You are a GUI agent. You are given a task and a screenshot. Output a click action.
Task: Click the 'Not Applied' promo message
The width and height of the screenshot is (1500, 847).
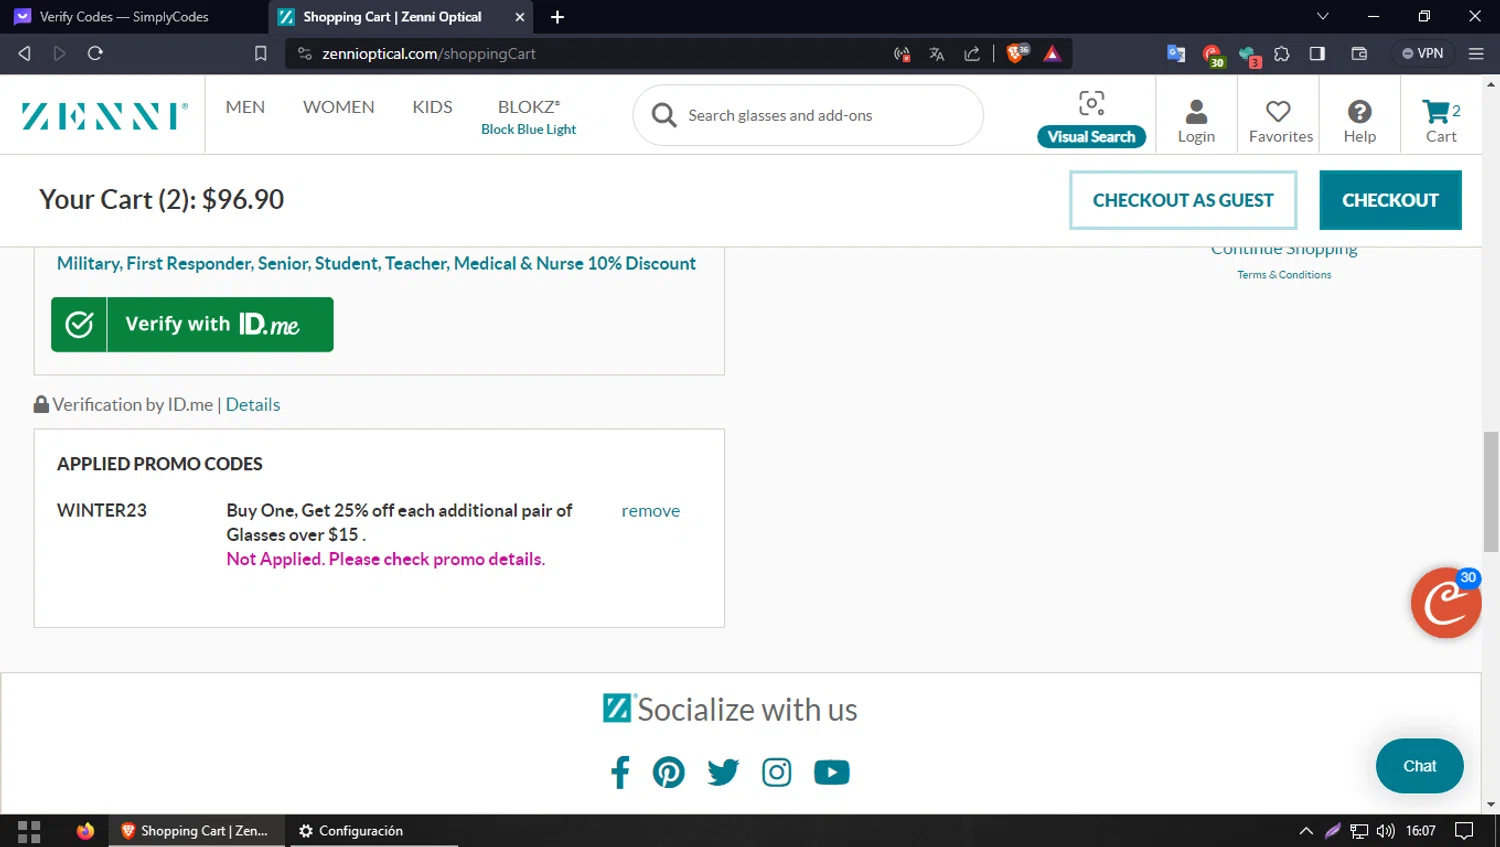[385, 559]
